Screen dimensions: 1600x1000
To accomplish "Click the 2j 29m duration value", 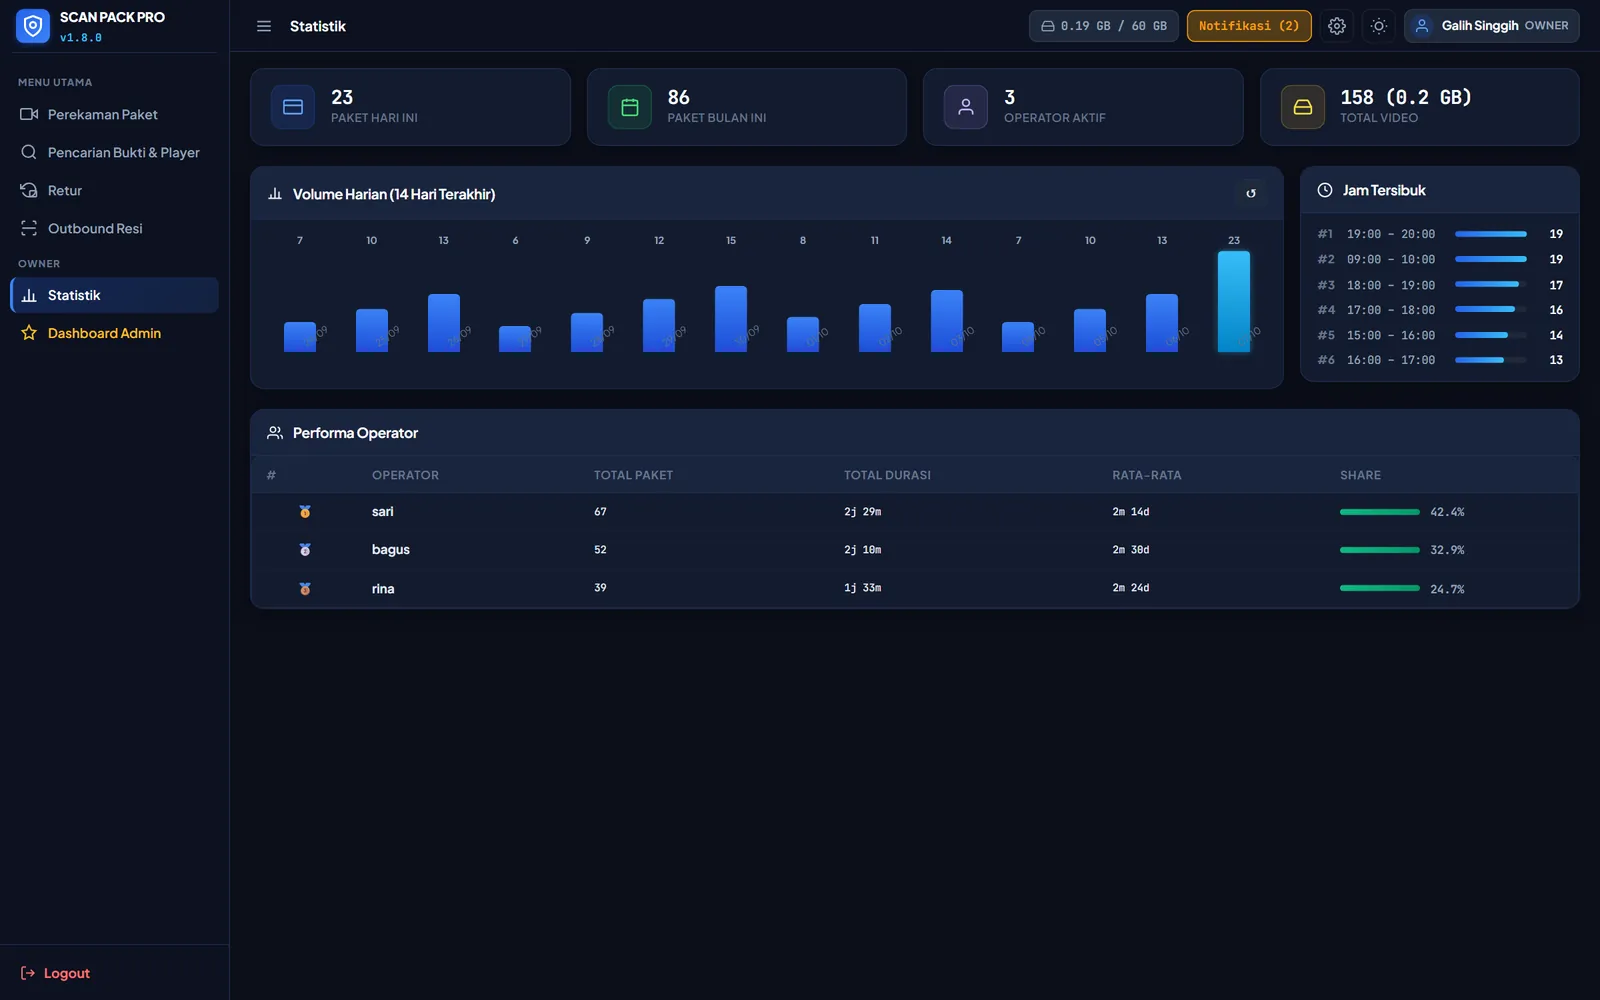I will click(x=863, y=511).
